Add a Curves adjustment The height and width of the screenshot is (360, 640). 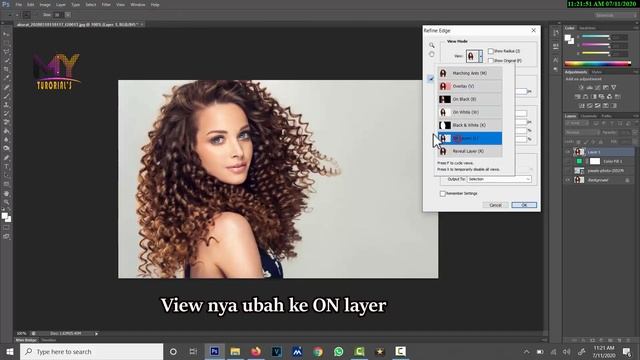coord(598,87)
